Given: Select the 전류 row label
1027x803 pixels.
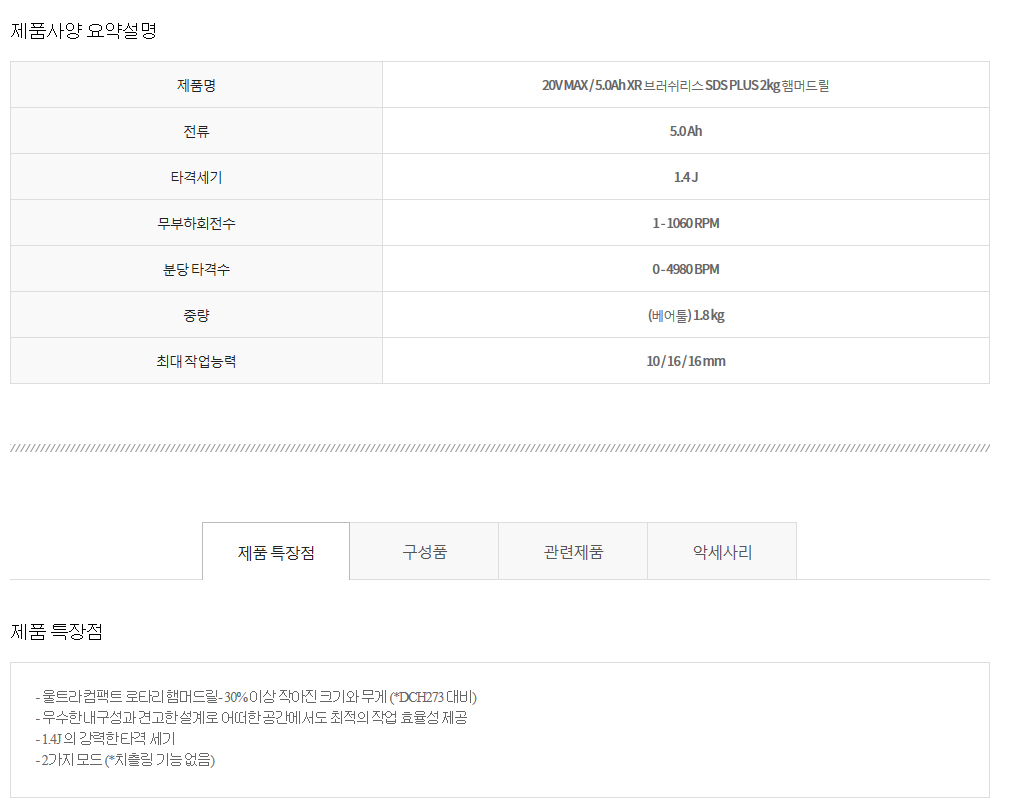Looking at the screenshot, I should tap(196, 131).
